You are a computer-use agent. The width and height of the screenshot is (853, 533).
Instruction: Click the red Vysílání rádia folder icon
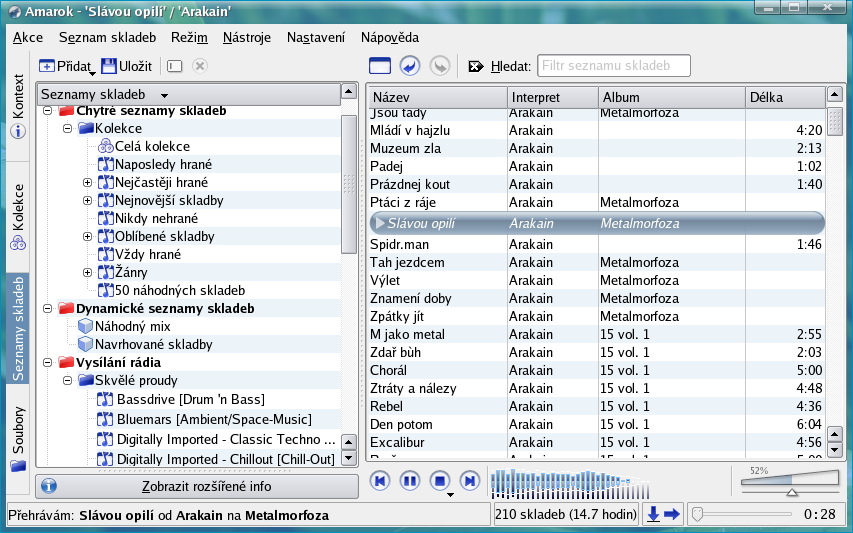click(x=66, y=362)
